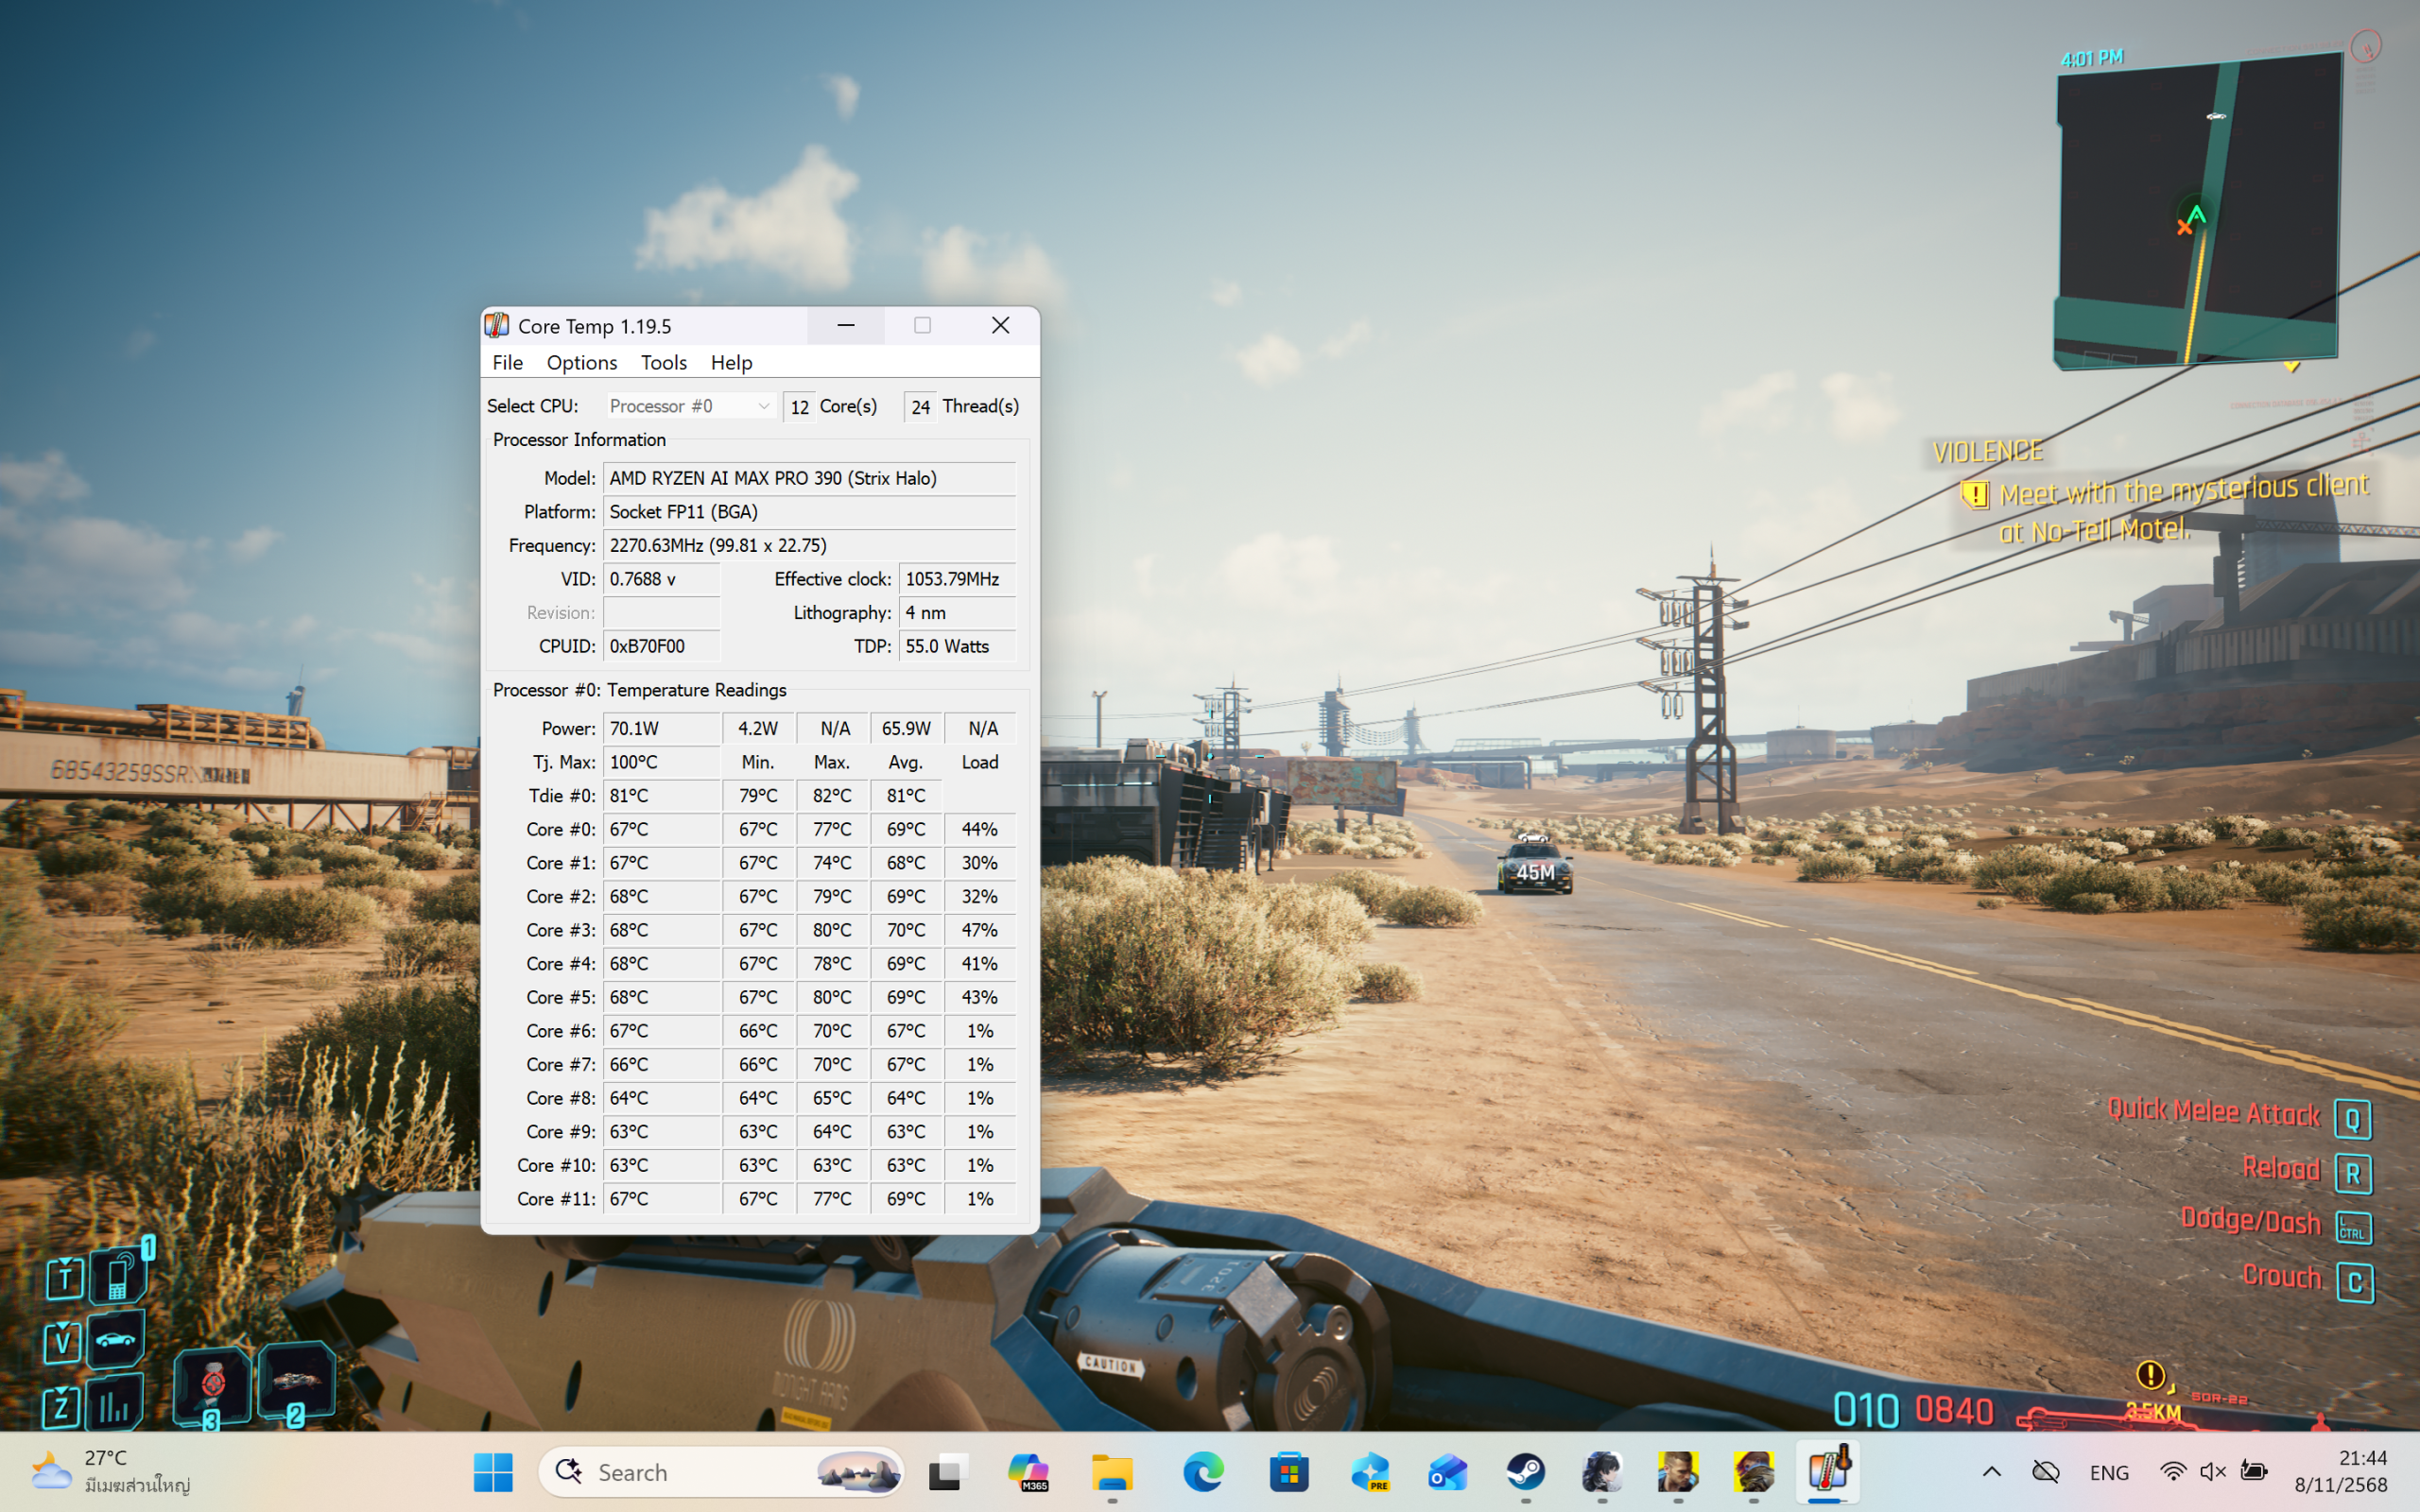
Task: Switch the ENG language indicator
Action: [2108, 1472]
